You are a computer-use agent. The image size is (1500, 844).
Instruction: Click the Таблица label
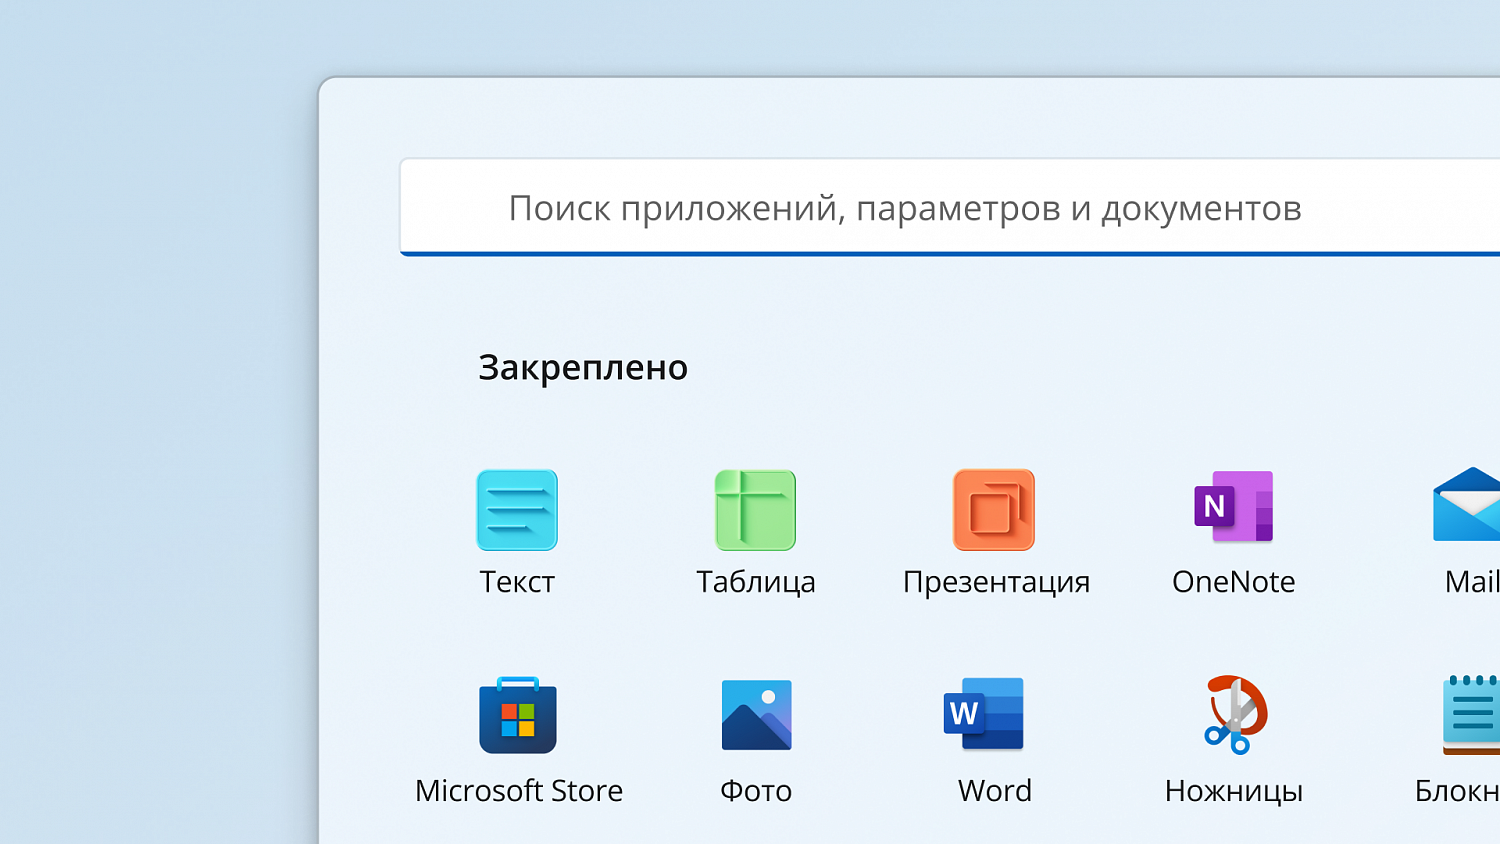[756, 582]
